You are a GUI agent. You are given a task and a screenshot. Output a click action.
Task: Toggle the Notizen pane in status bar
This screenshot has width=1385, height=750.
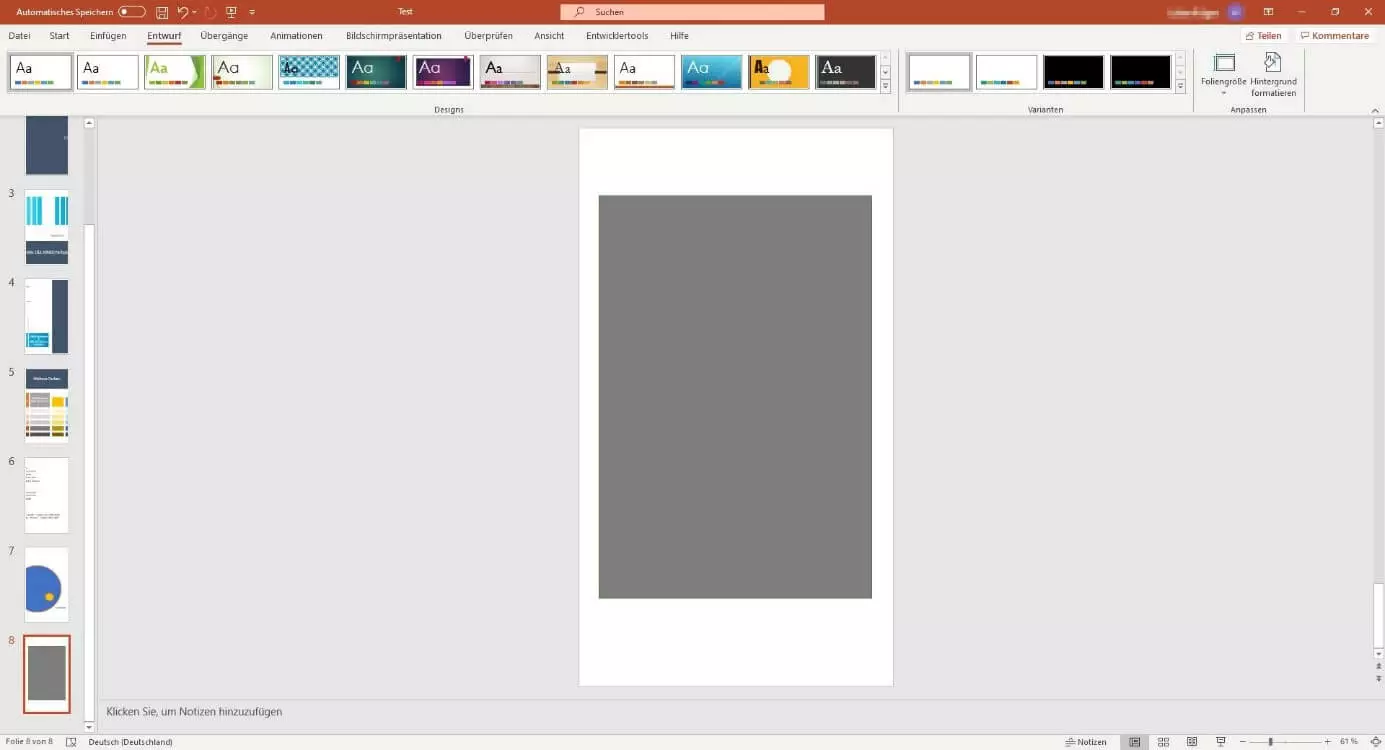1086,742
